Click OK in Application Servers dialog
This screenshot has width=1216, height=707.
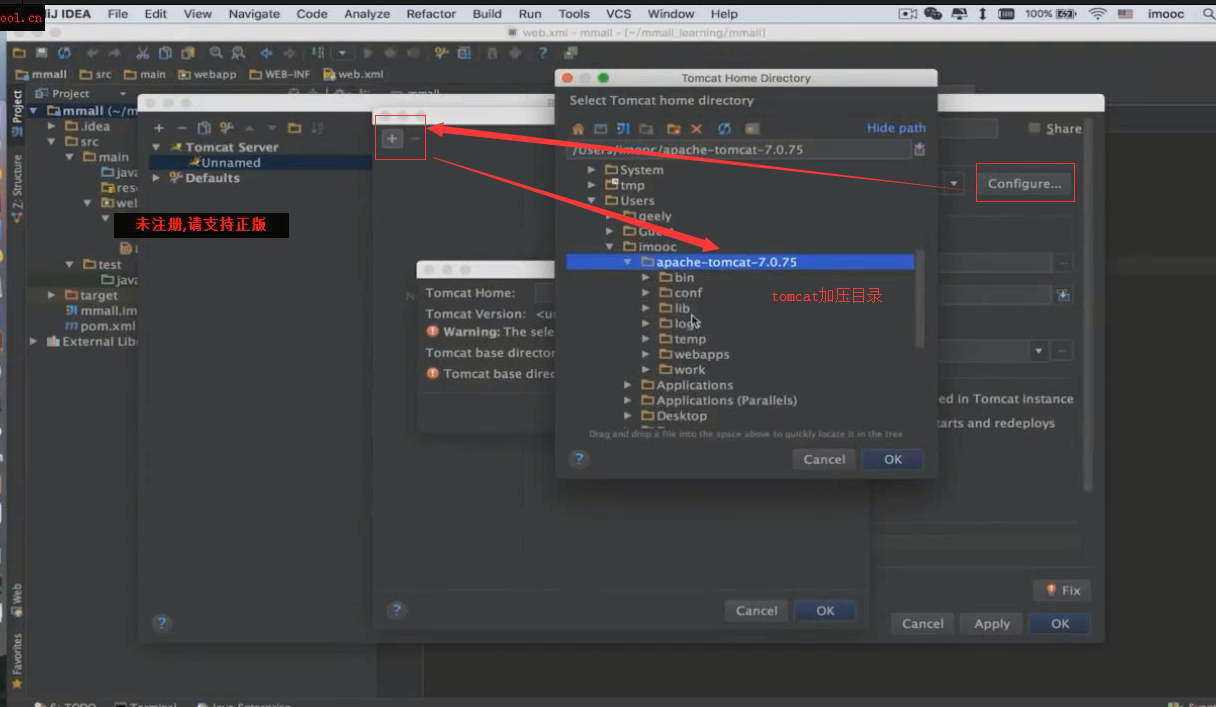[825, 610]
